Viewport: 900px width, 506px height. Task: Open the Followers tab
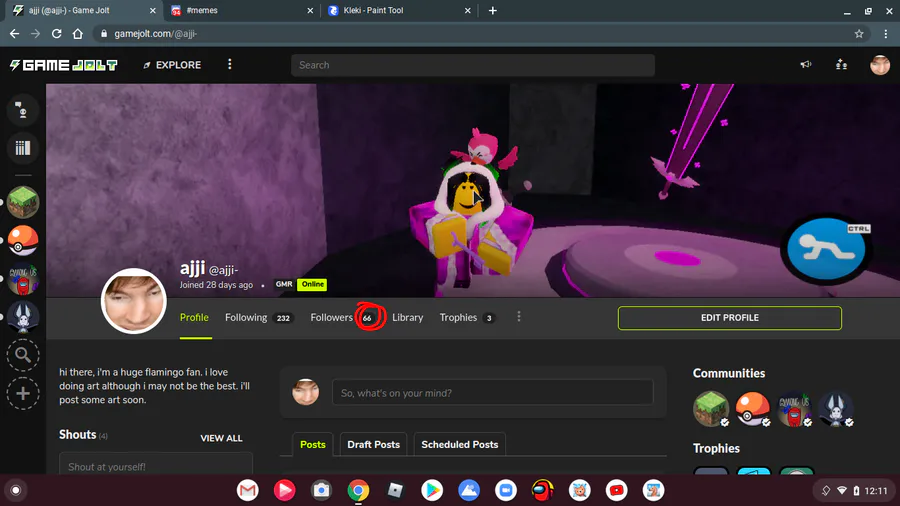tap(343, 317)
